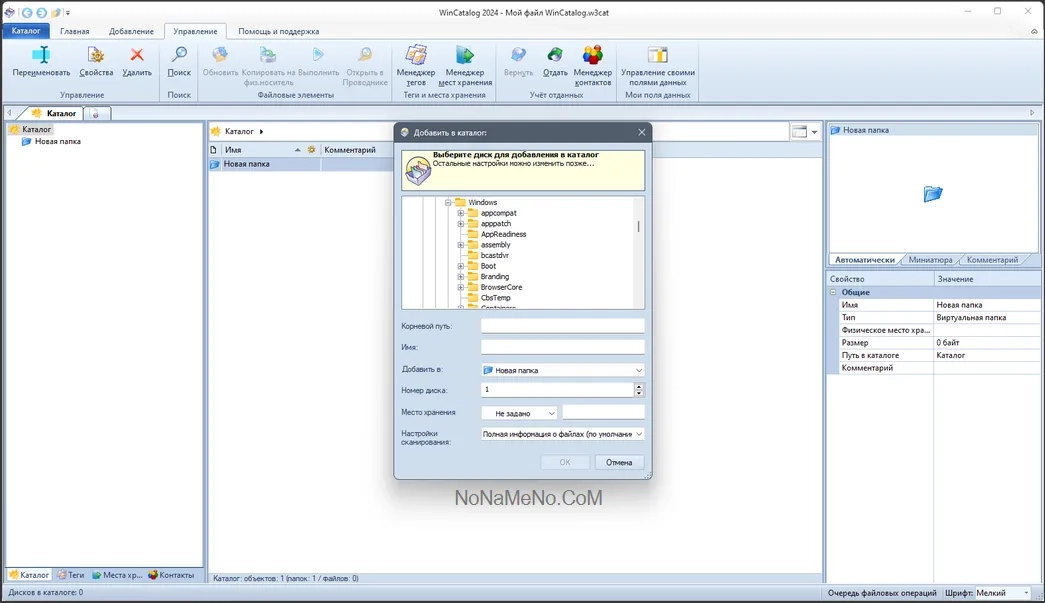Image resolution: width=1045 pixels, height=603 pixels.
Task: Open Настройки сканирования dropdown
Action: tap(638, 434)
